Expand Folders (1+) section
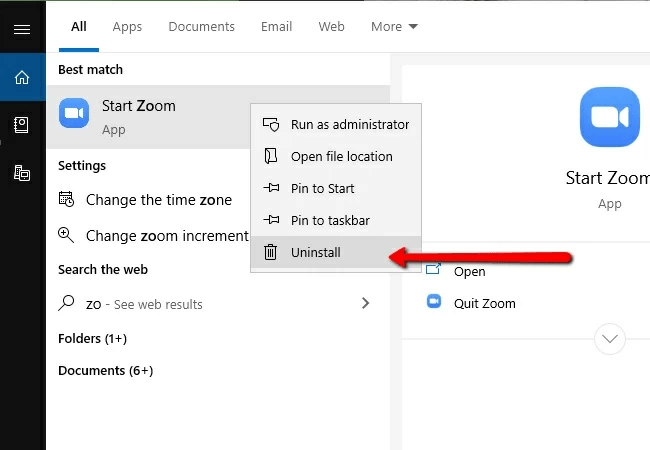The image size is (650, 450). point(92,339)
